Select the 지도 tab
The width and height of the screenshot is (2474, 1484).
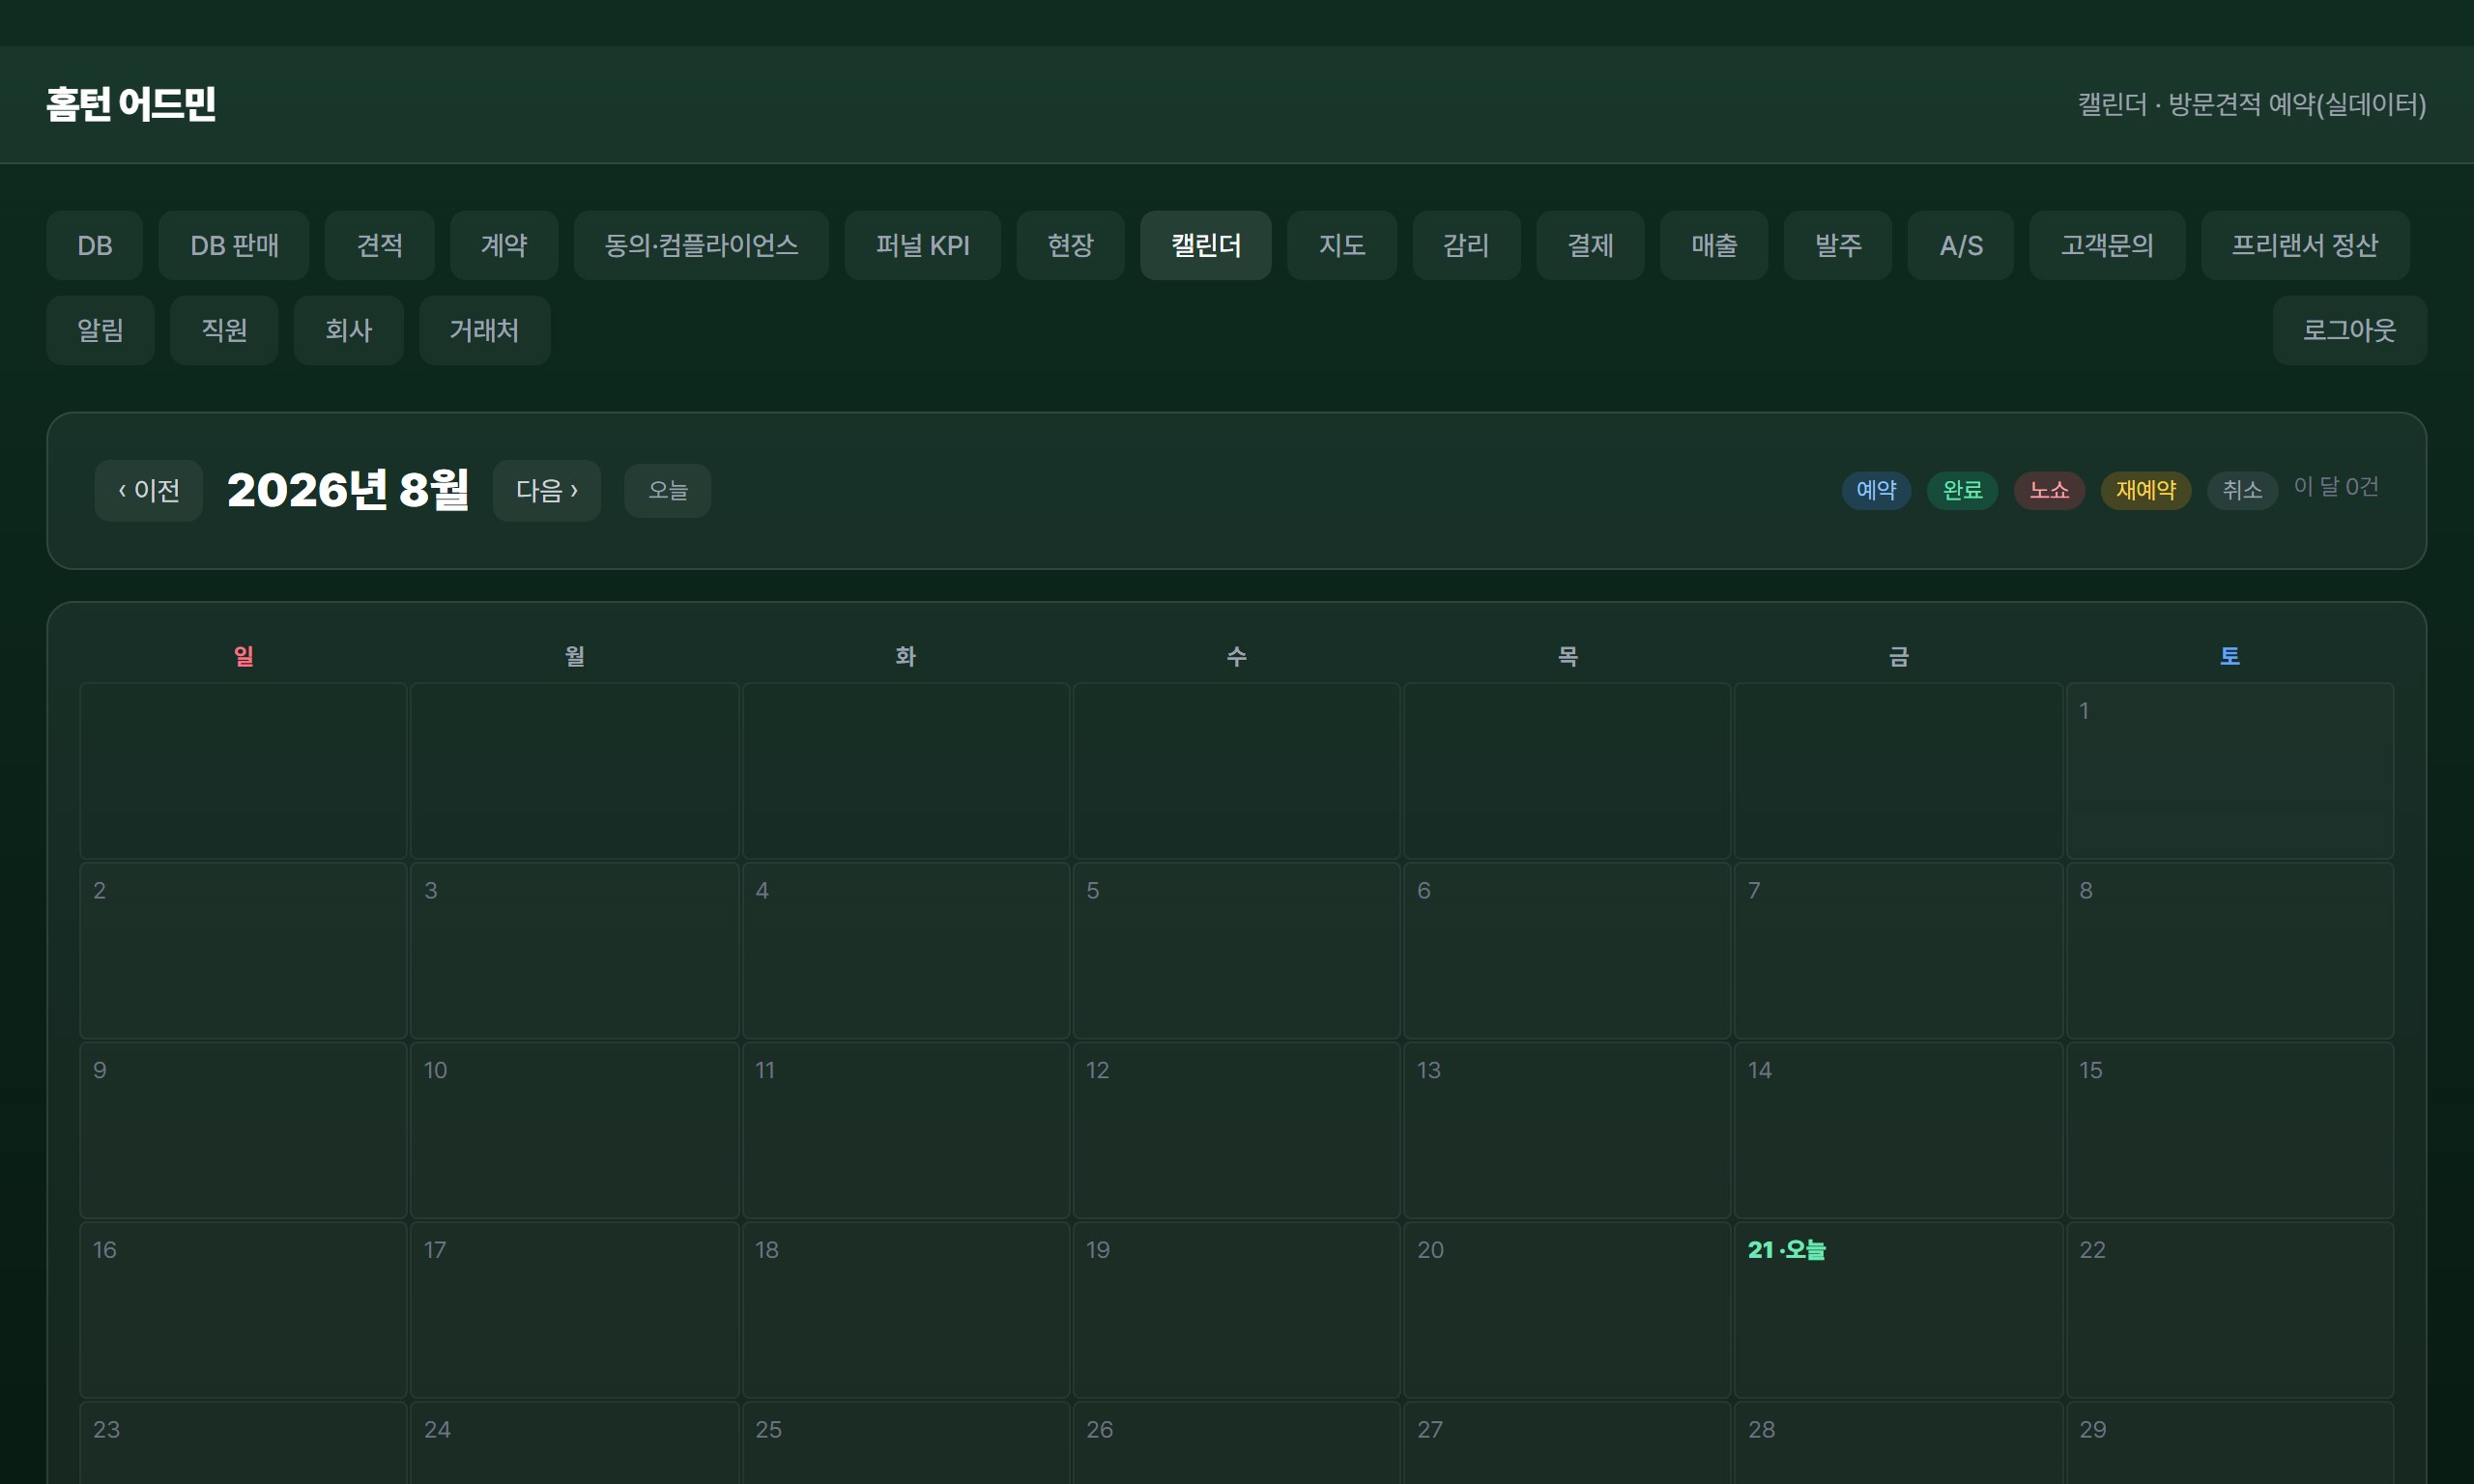click(1341, 245)
